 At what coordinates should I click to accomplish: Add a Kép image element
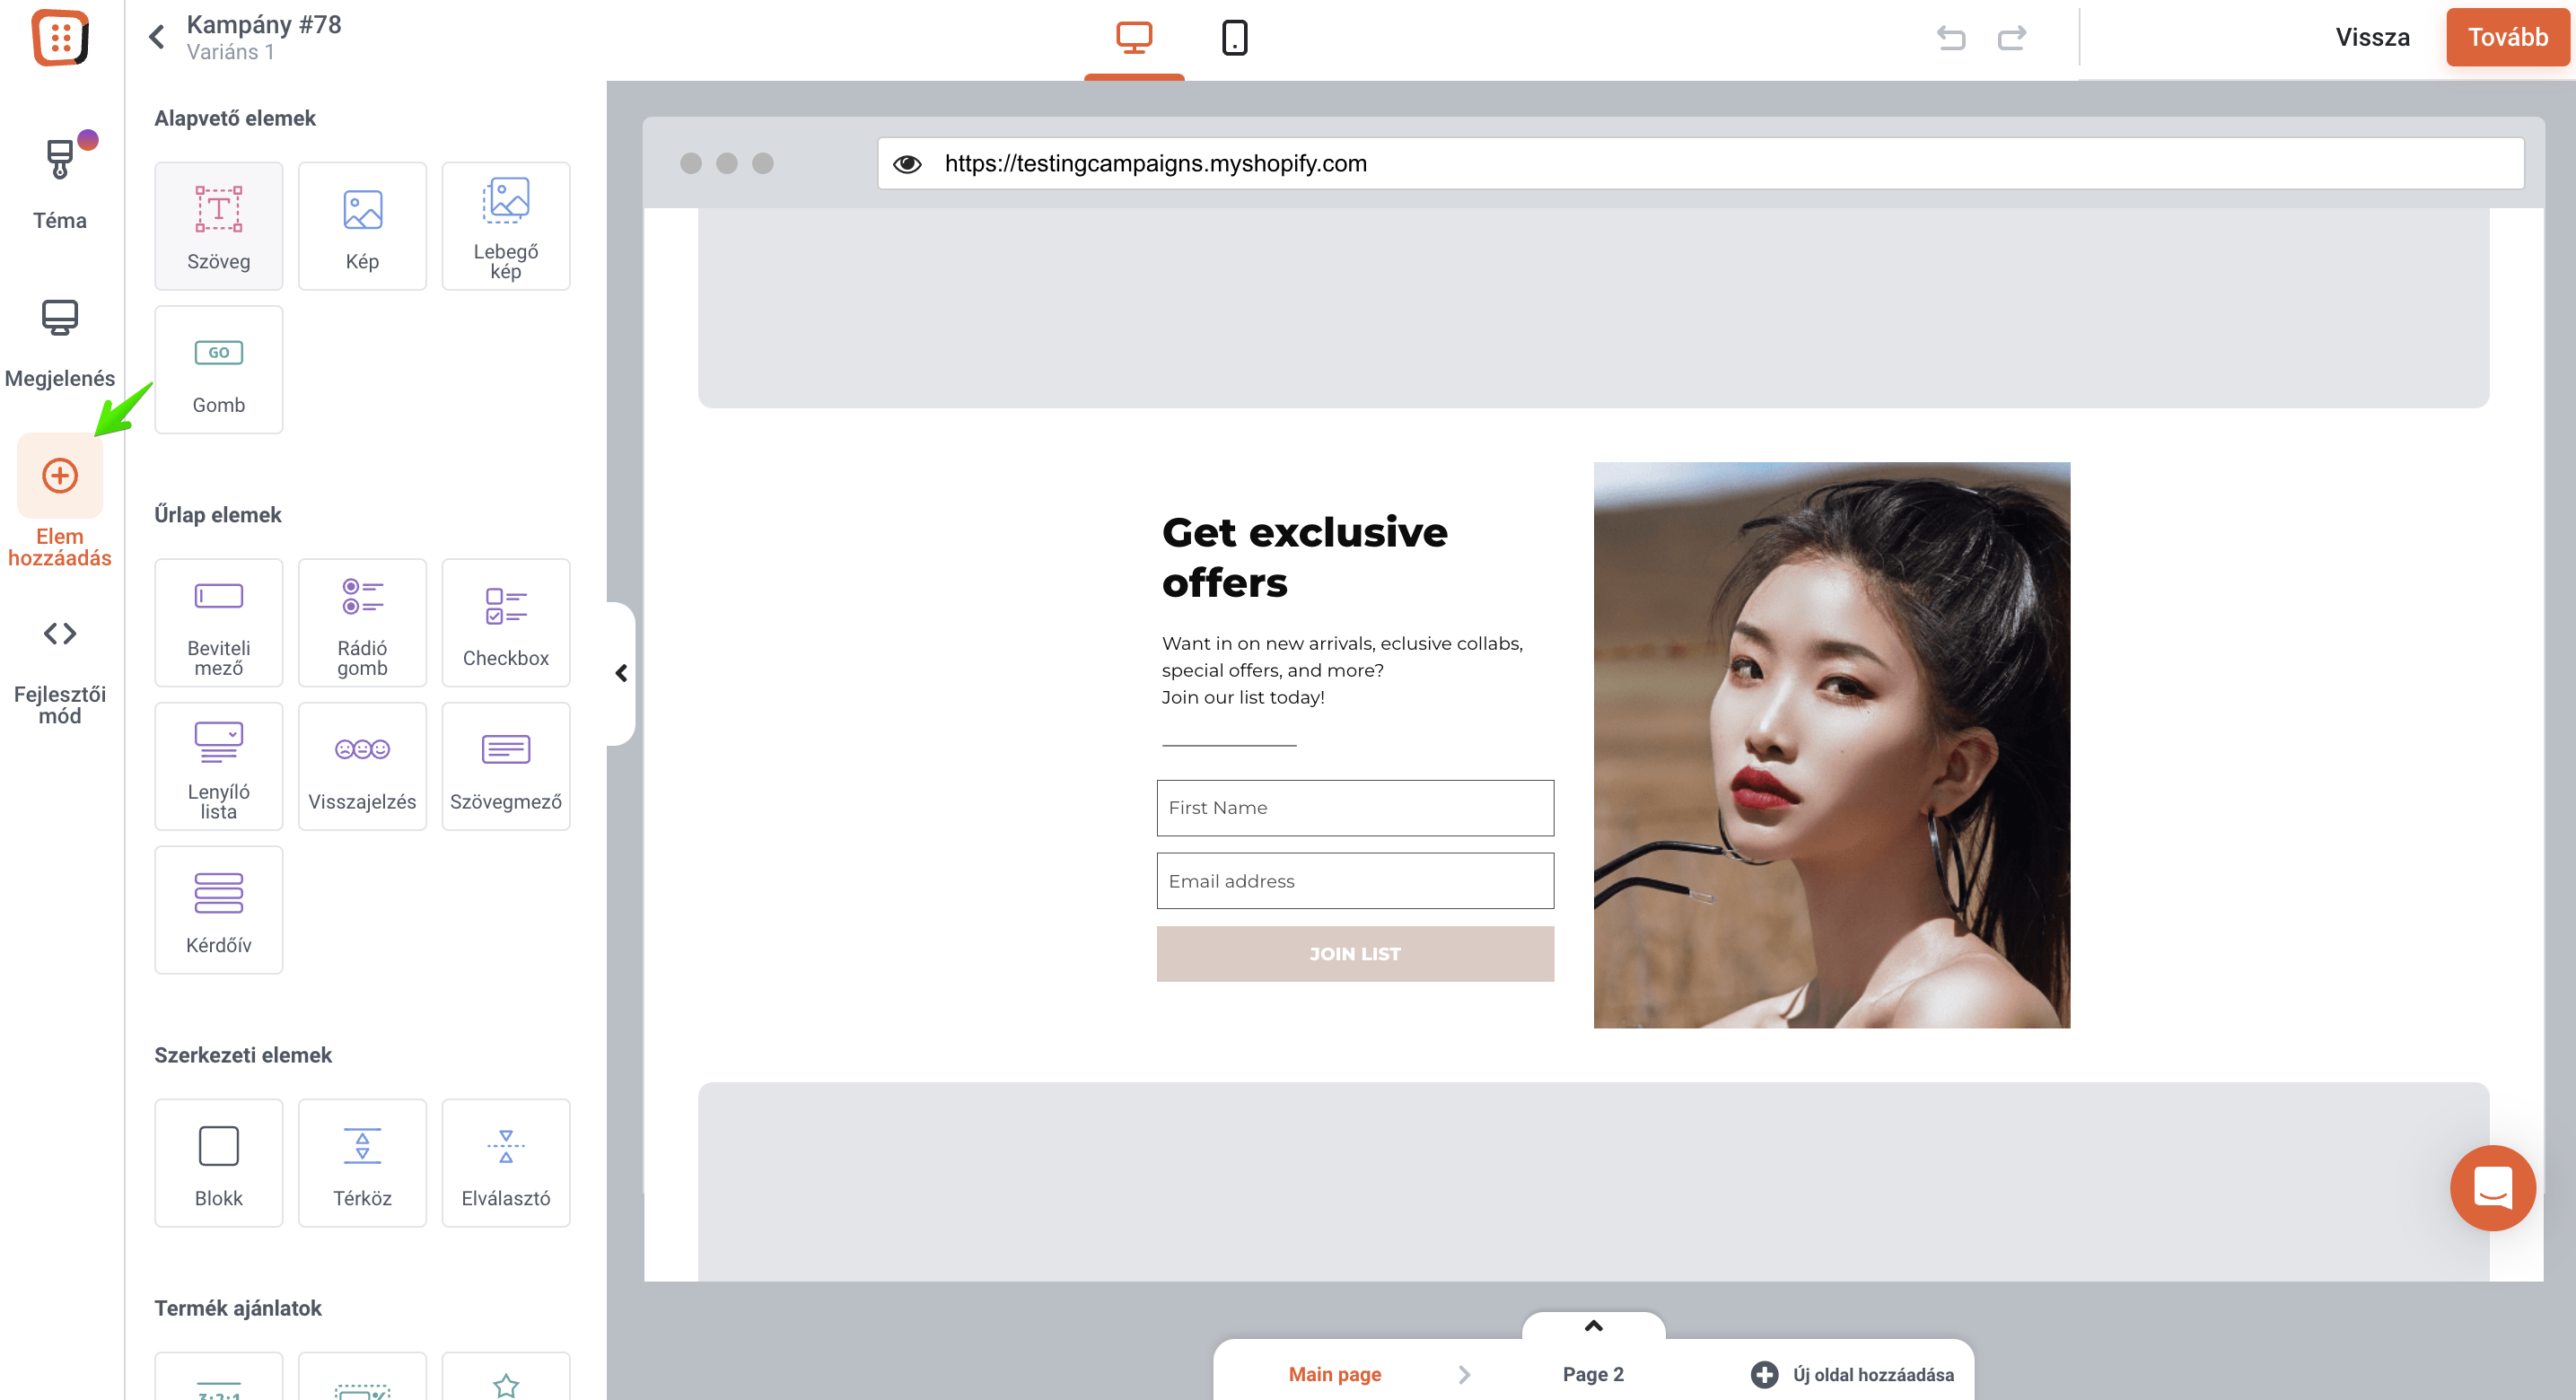click(x=362, y=226)
